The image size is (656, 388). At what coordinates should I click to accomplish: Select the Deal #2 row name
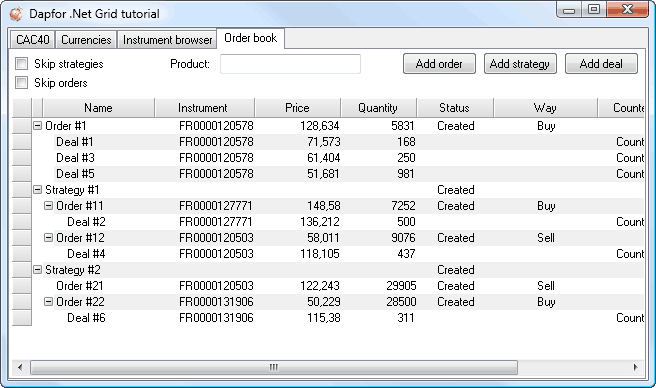(86, 222)
